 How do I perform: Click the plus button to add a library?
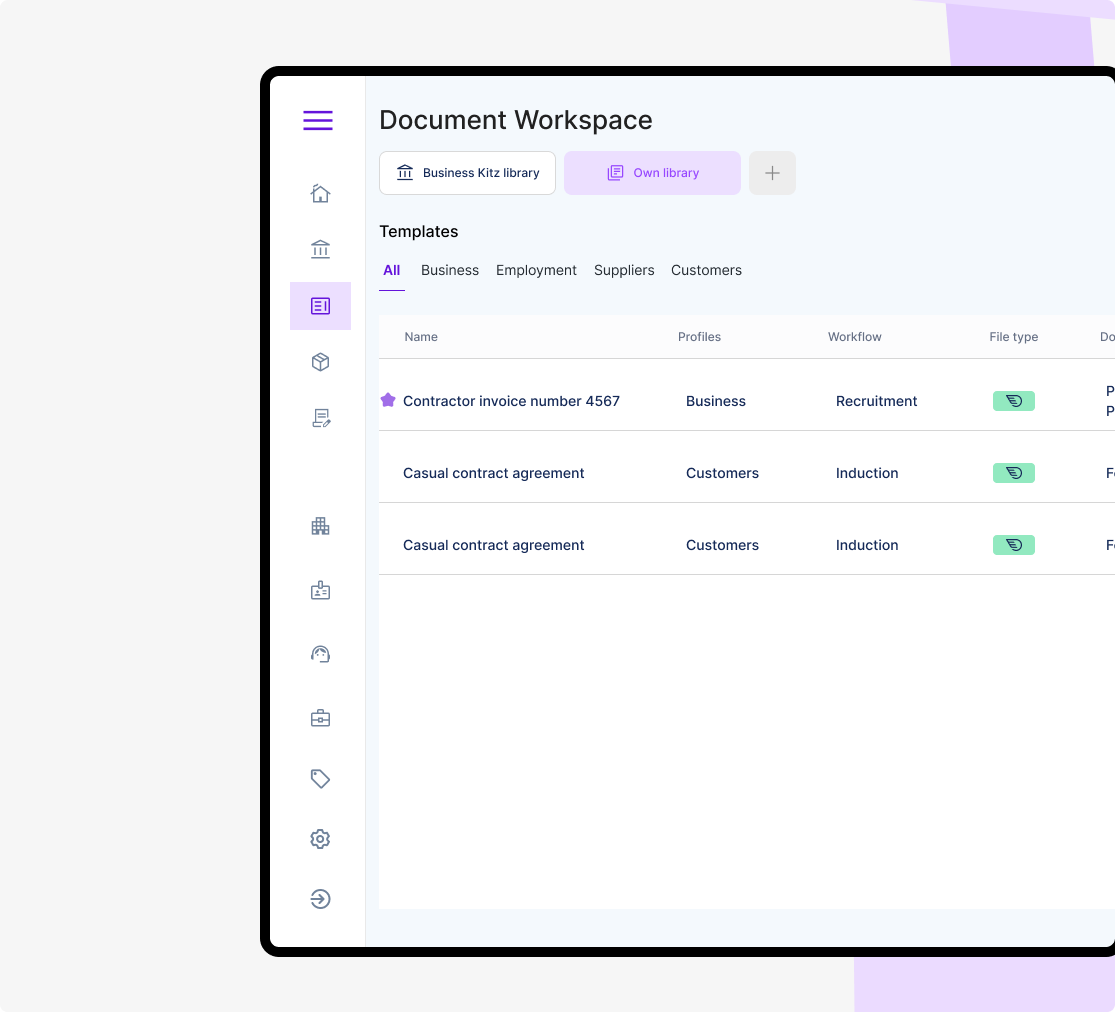click(772, 172)
